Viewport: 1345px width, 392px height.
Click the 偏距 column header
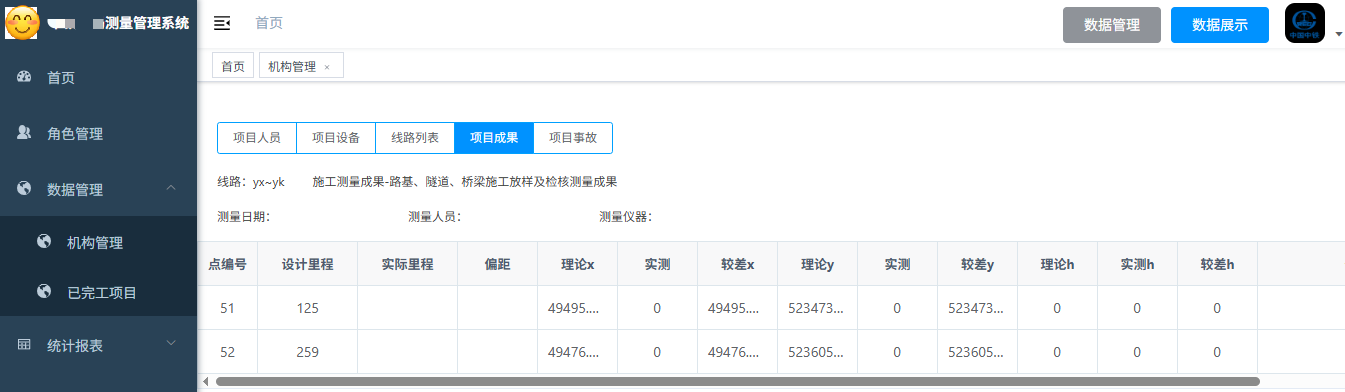tap(497, 264)
